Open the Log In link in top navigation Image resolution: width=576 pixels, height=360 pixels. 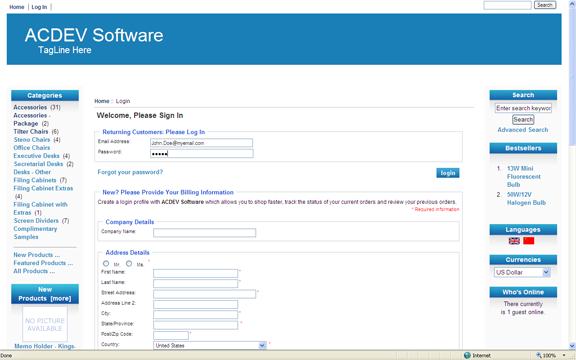39,7
